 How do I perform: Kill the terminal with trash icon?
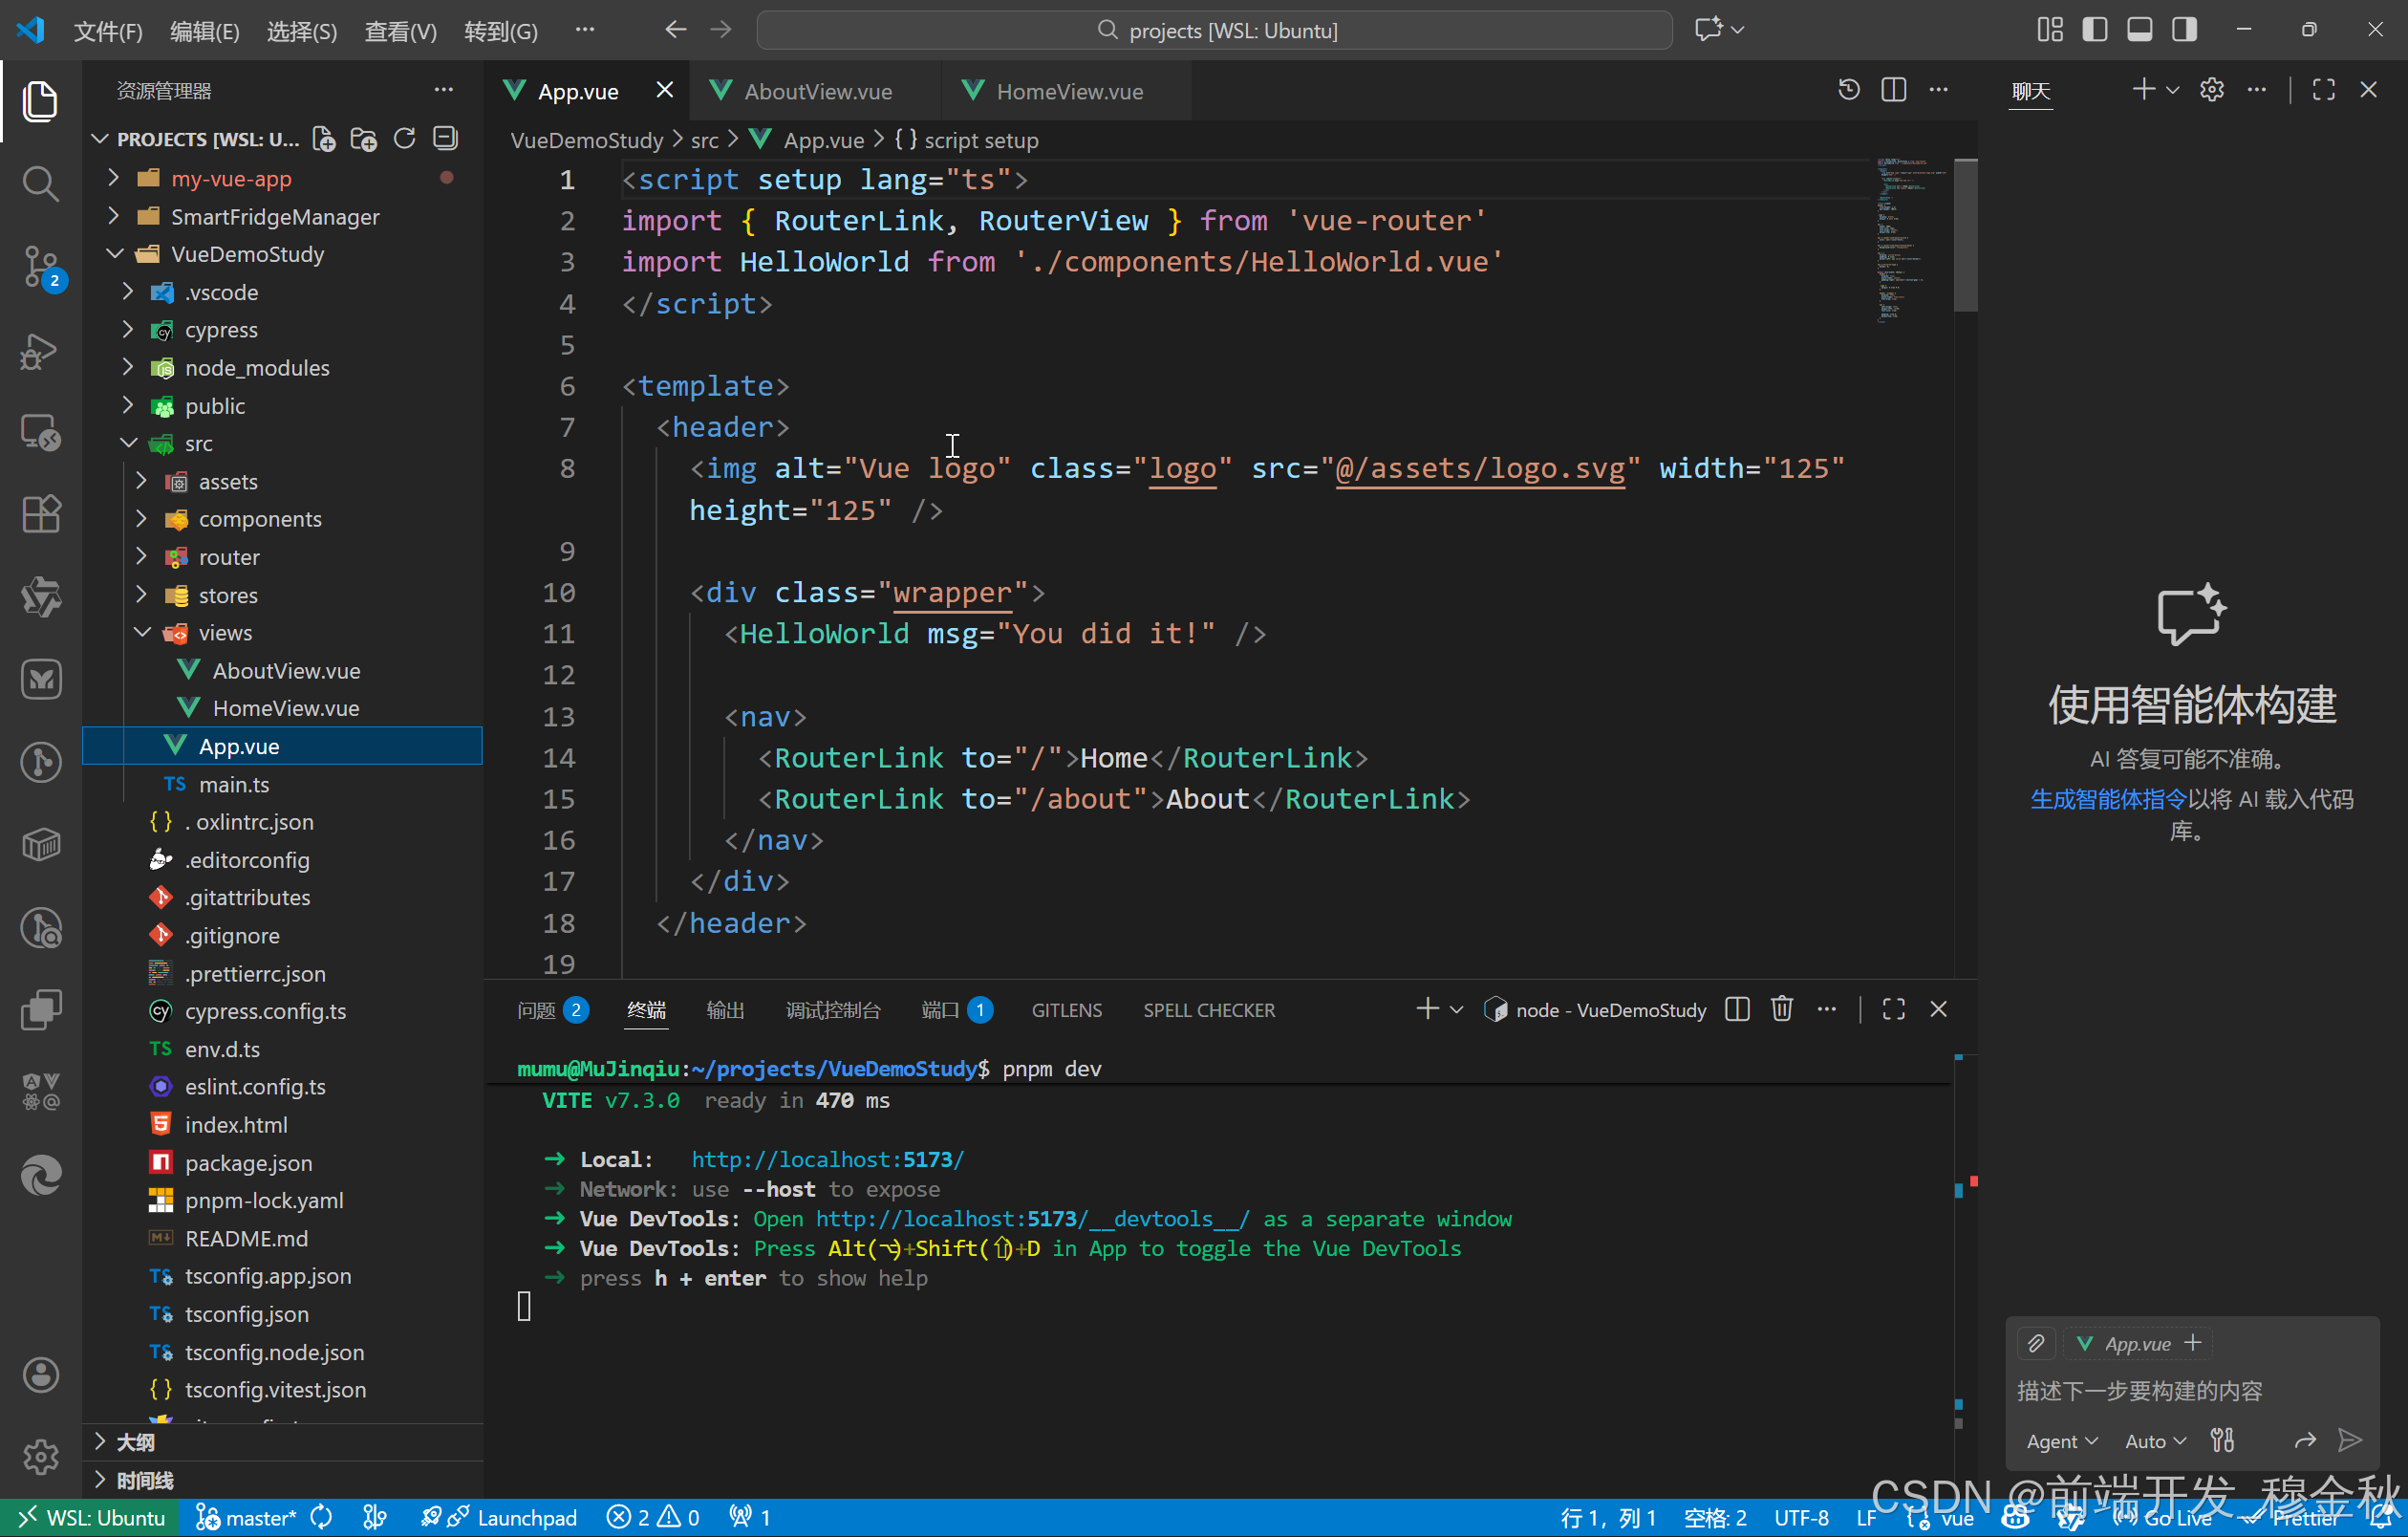point(1781,1009)
